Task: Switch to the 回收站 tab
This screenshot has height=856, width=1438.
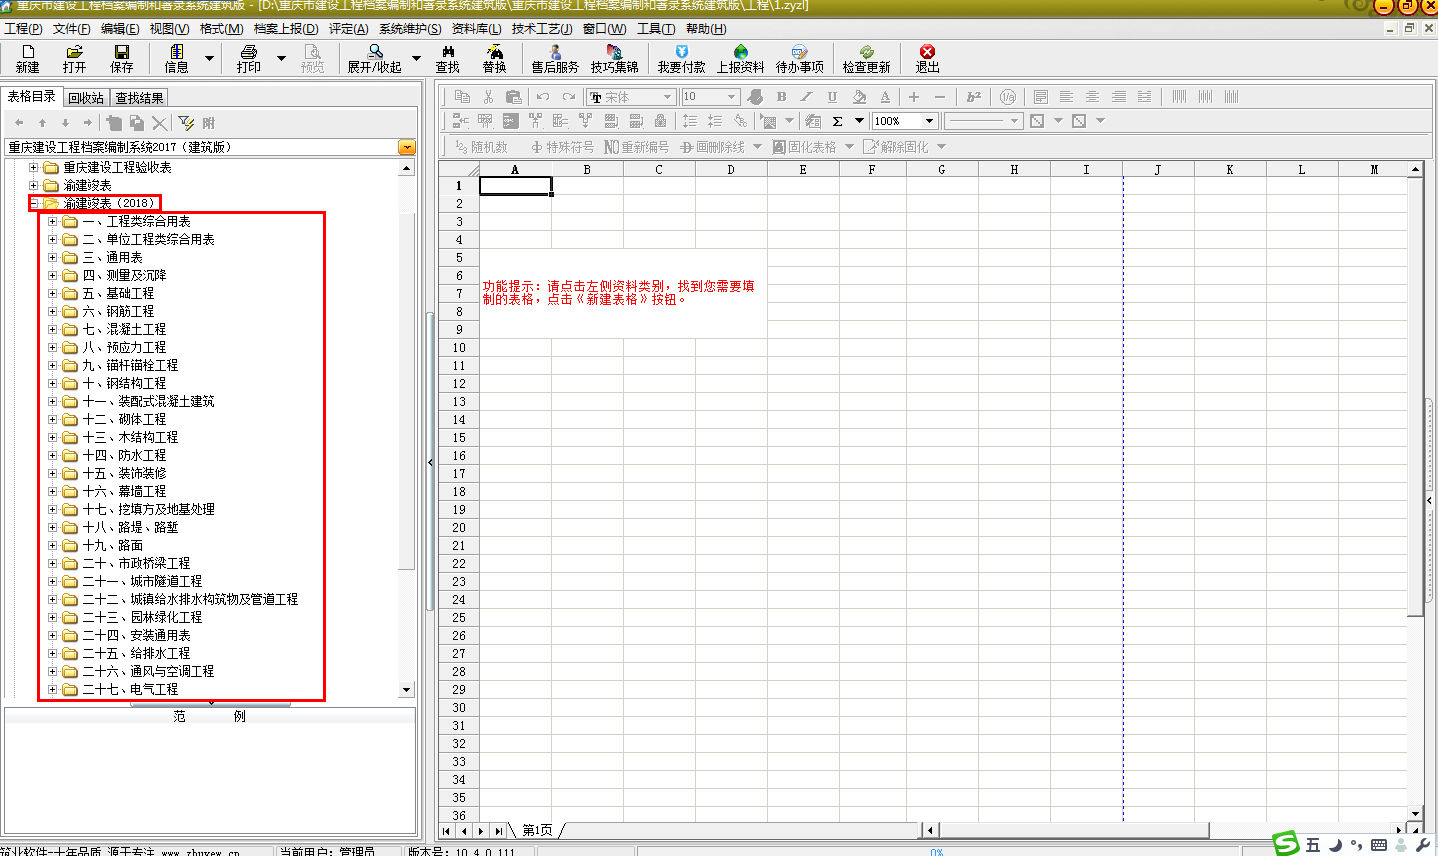Action: coord(86,98)
